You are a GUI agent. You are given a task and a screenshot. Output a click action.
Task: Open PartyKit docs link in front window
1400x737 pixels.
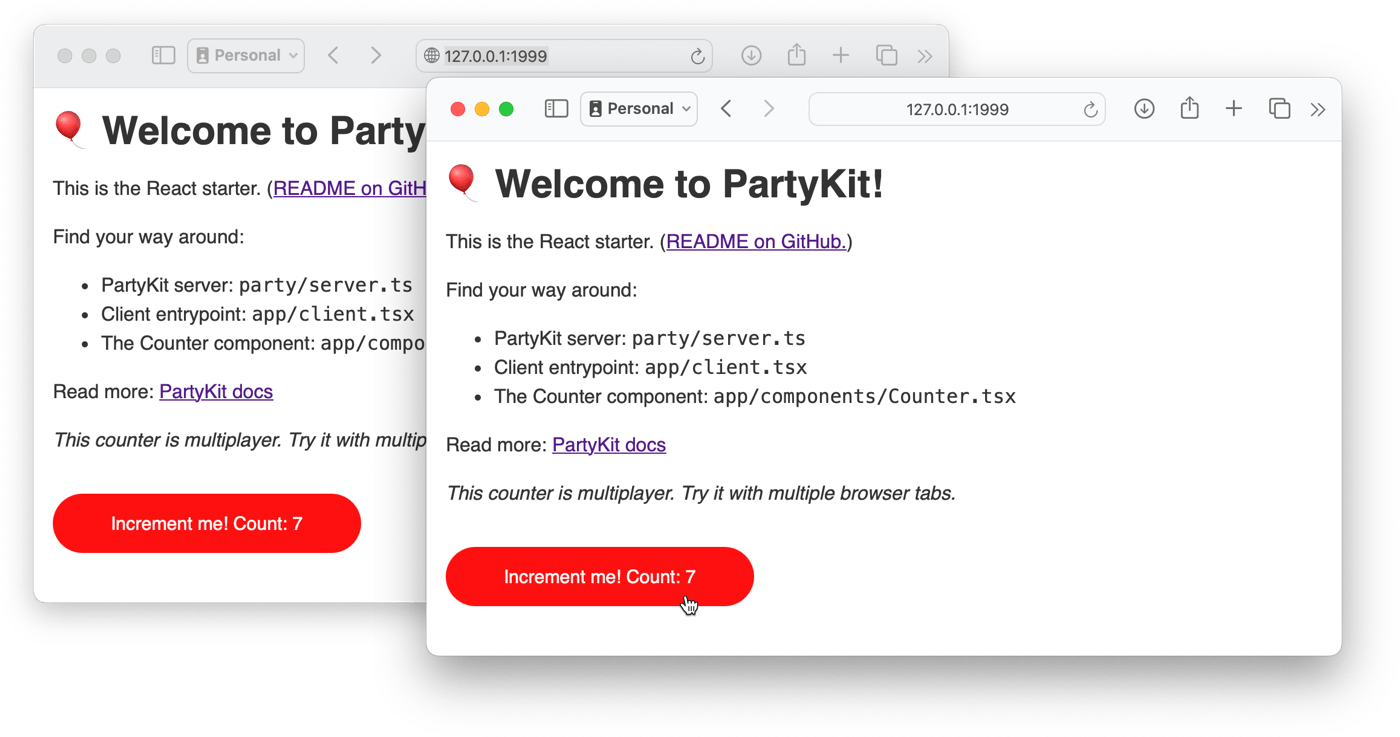coord(609,445)
